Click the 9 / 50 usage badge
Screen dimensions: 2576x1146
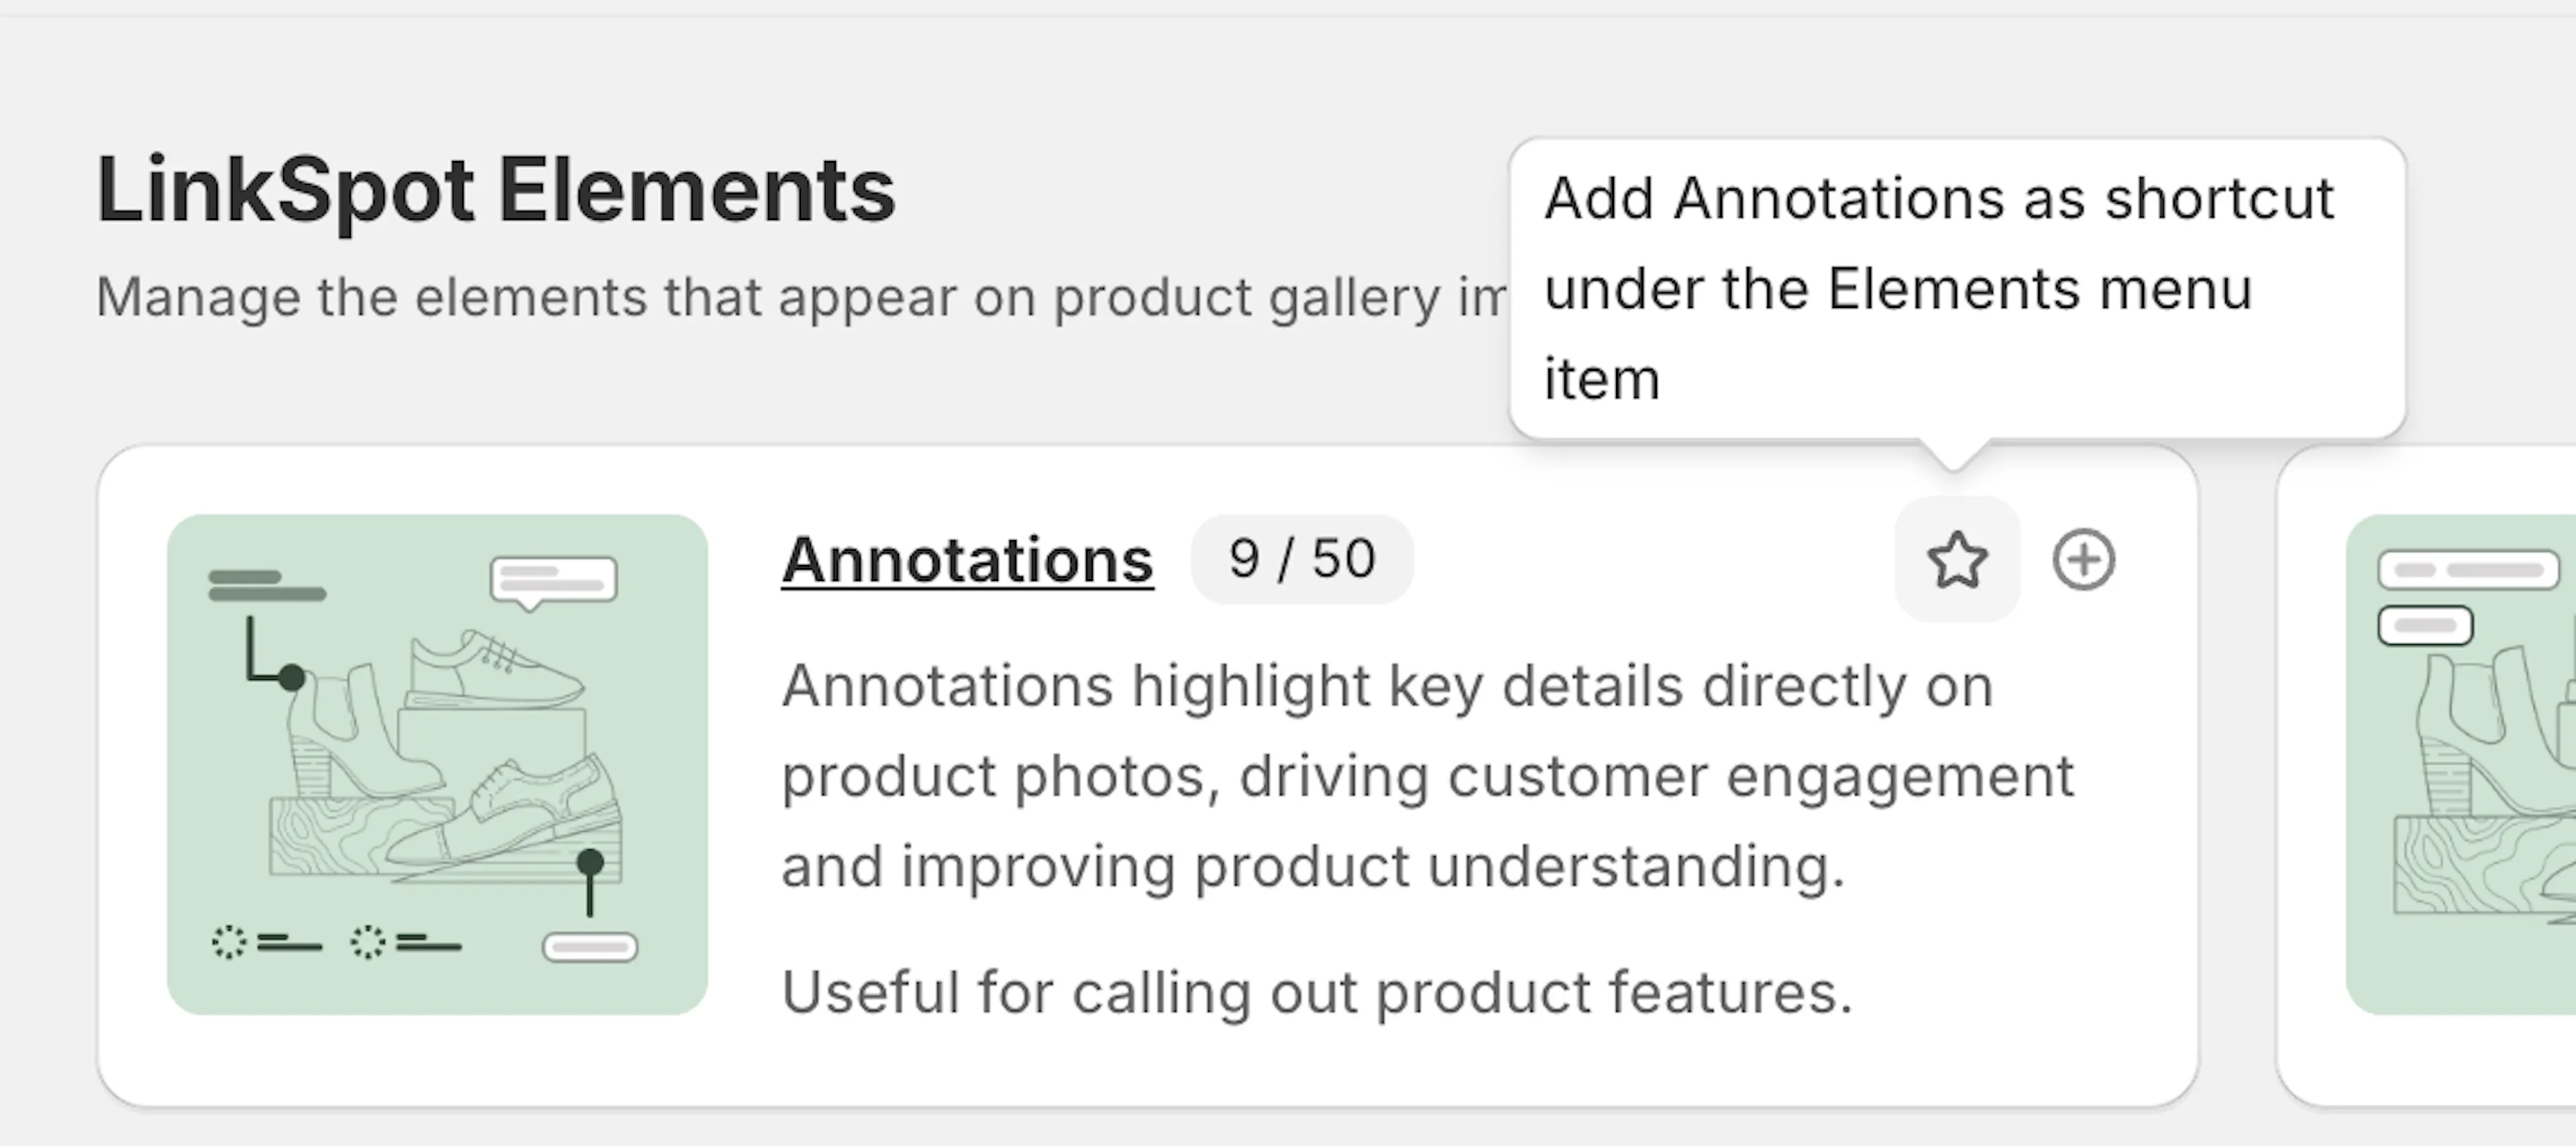pyautogui.click(x=1302, y=559)
